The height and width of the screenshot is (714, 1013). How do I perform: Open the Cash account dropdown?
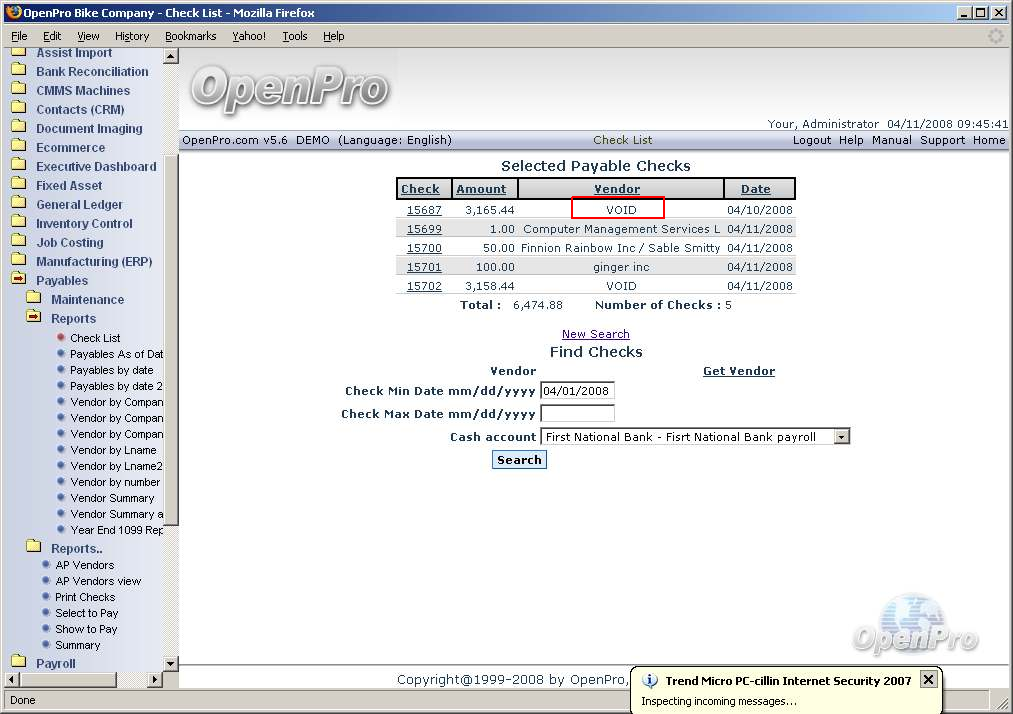[x=841, y=437]
